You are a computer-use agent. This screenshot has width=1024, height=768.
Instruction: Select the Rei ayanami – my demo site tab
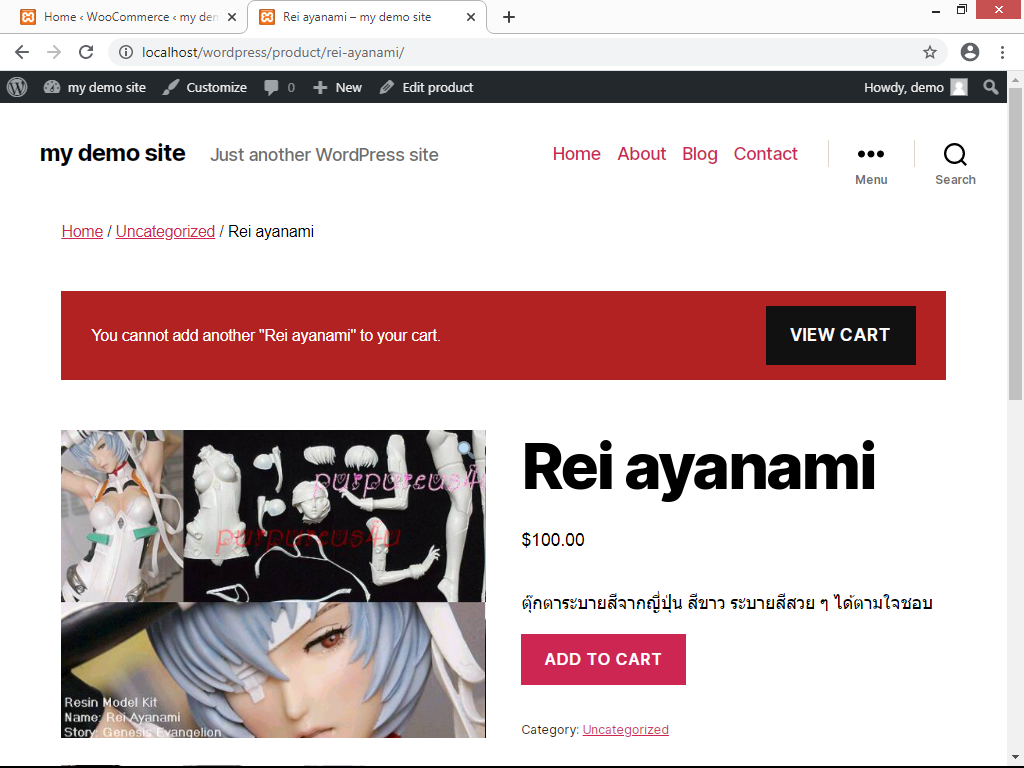366,18
